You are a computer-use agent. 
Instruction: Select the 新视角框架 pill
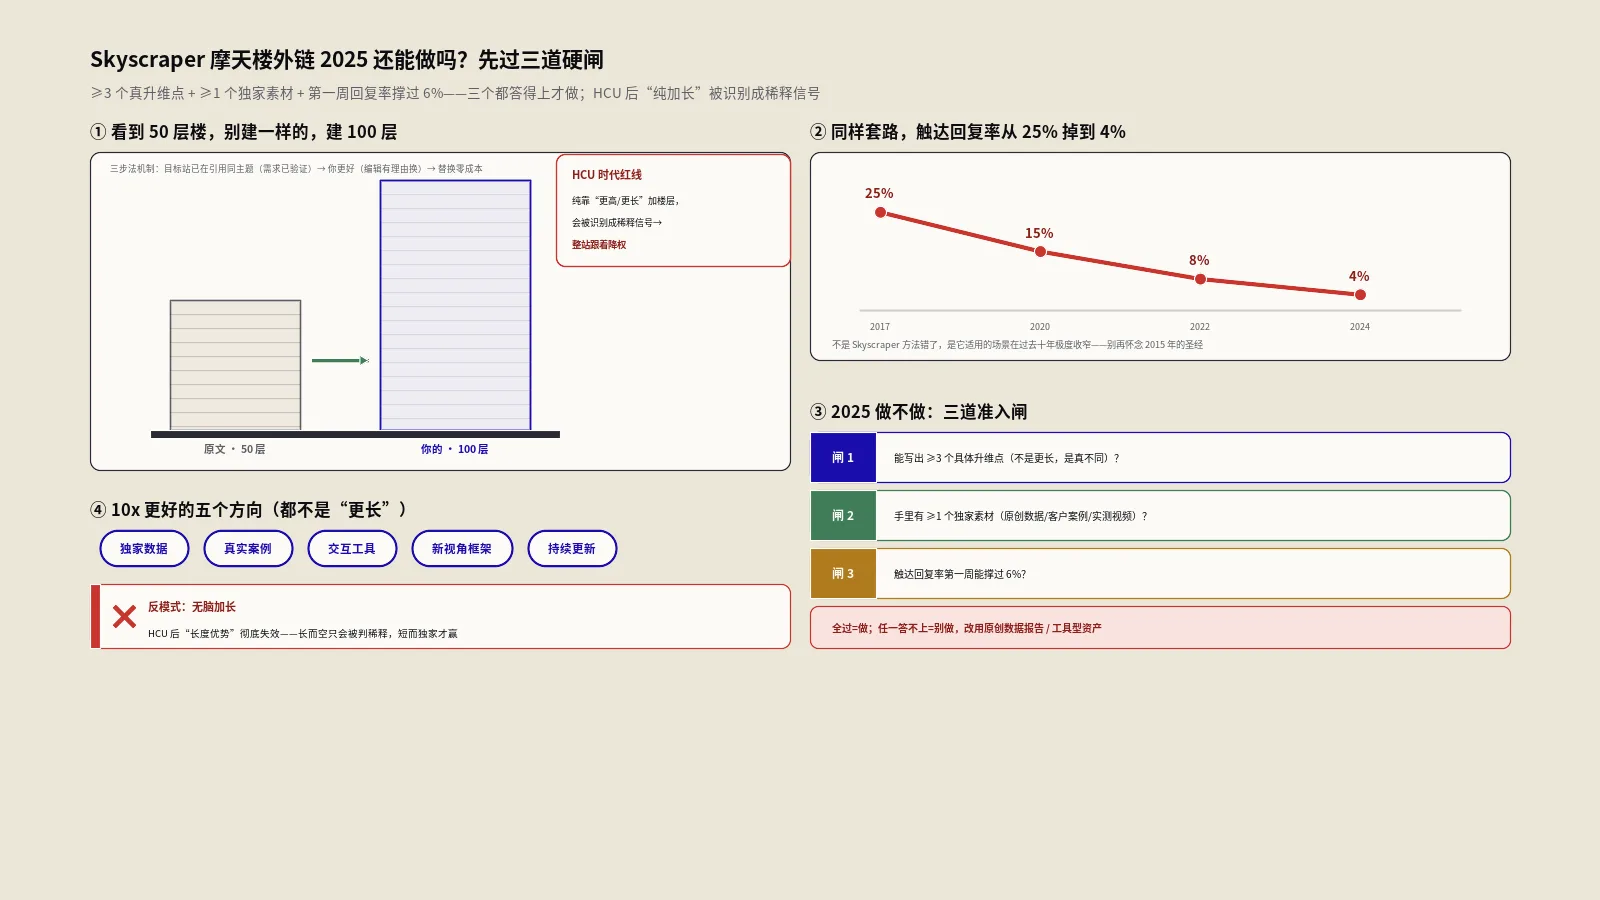(x=462, y=548)
